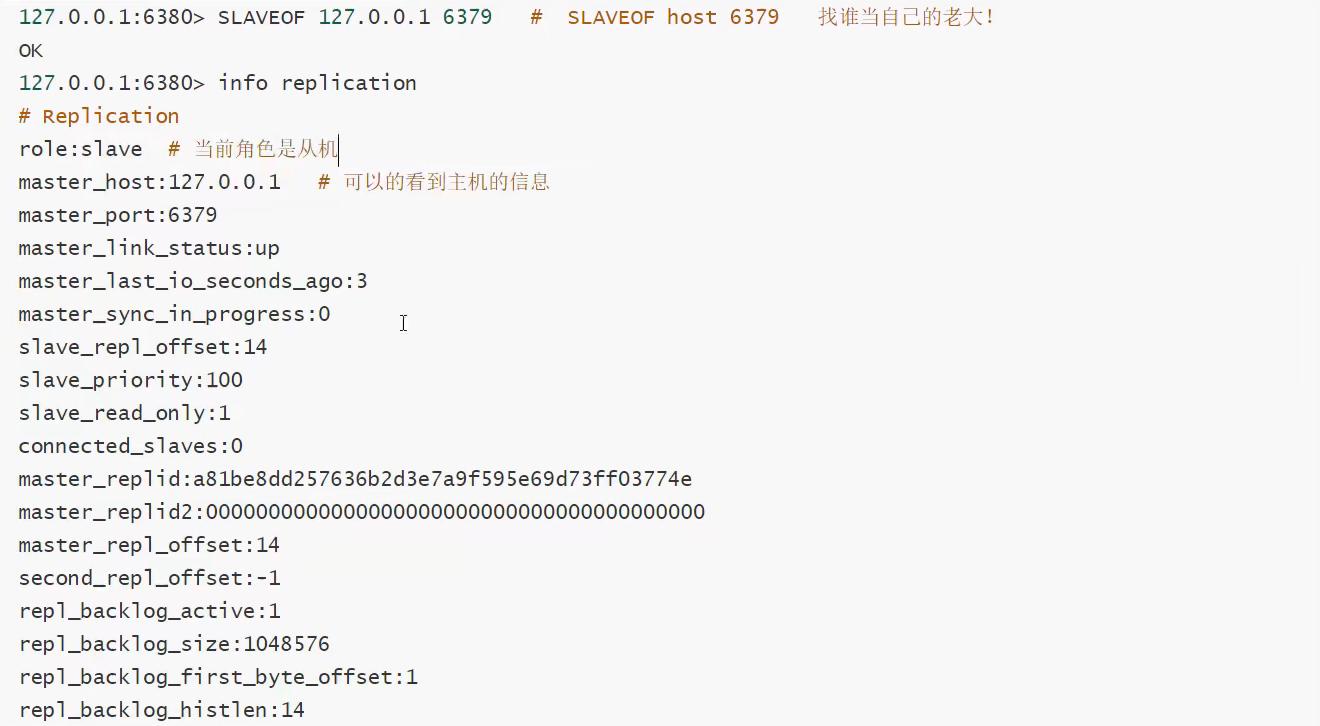Image resolution: width=1320 pixels, height=726 pixels.
Task: Click connected_slaves:0 line
Action: (x=130, y=446)
